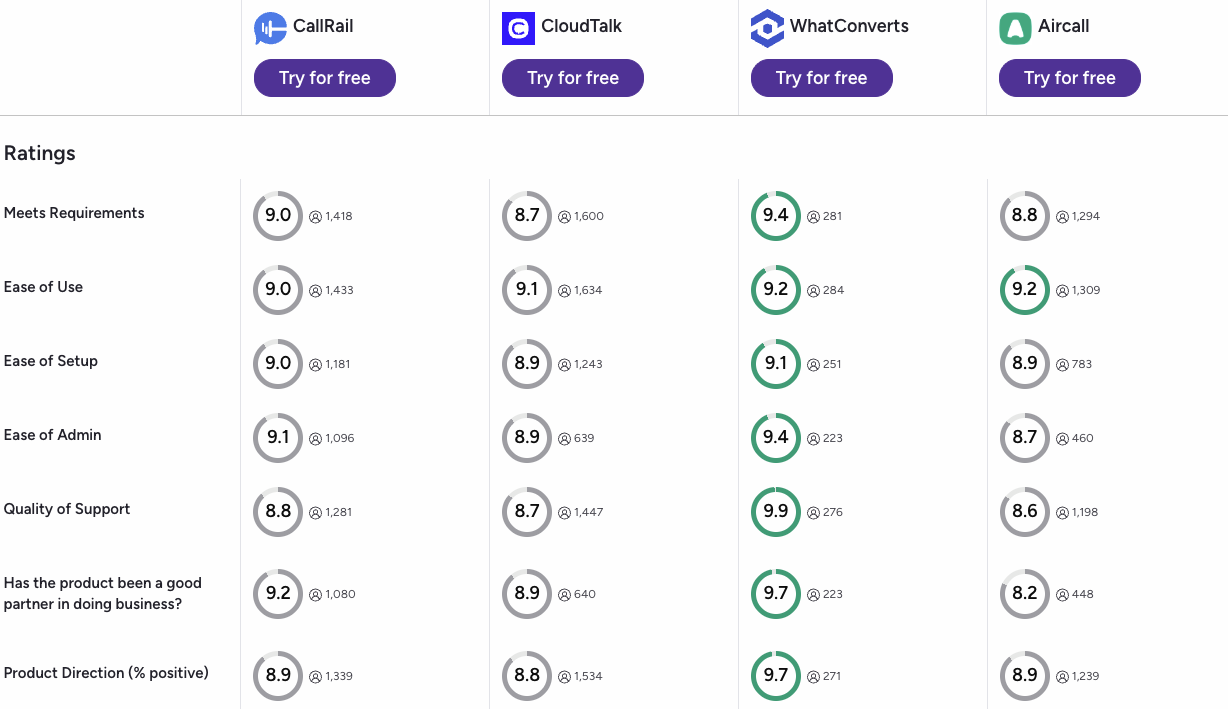The image size is (1228, 709).
Task: Click the WhatConverts logo icon
Action: tap(767, 28)
